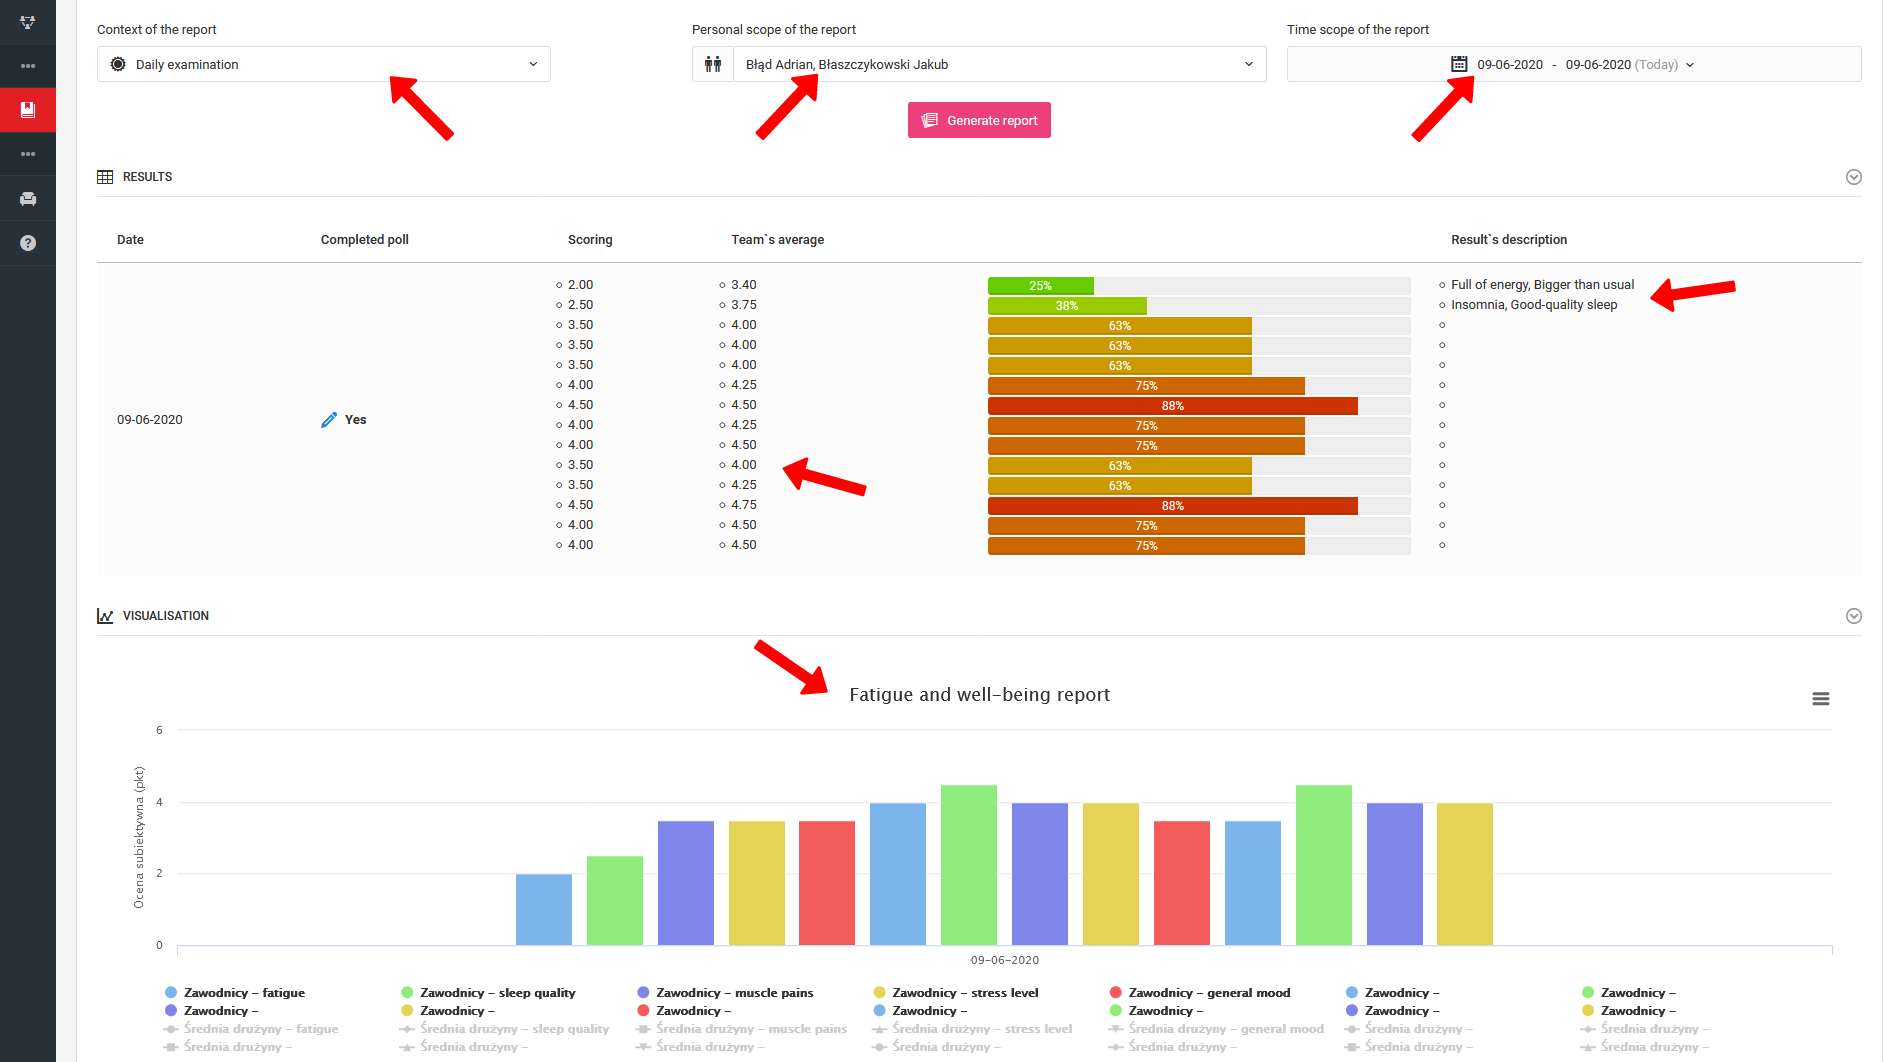The height and width of the screenshot is (1062, 1883).
Task: Enable 'Średnia drużyny – muscle pains' legend series
Action: tap(750, 1029)
